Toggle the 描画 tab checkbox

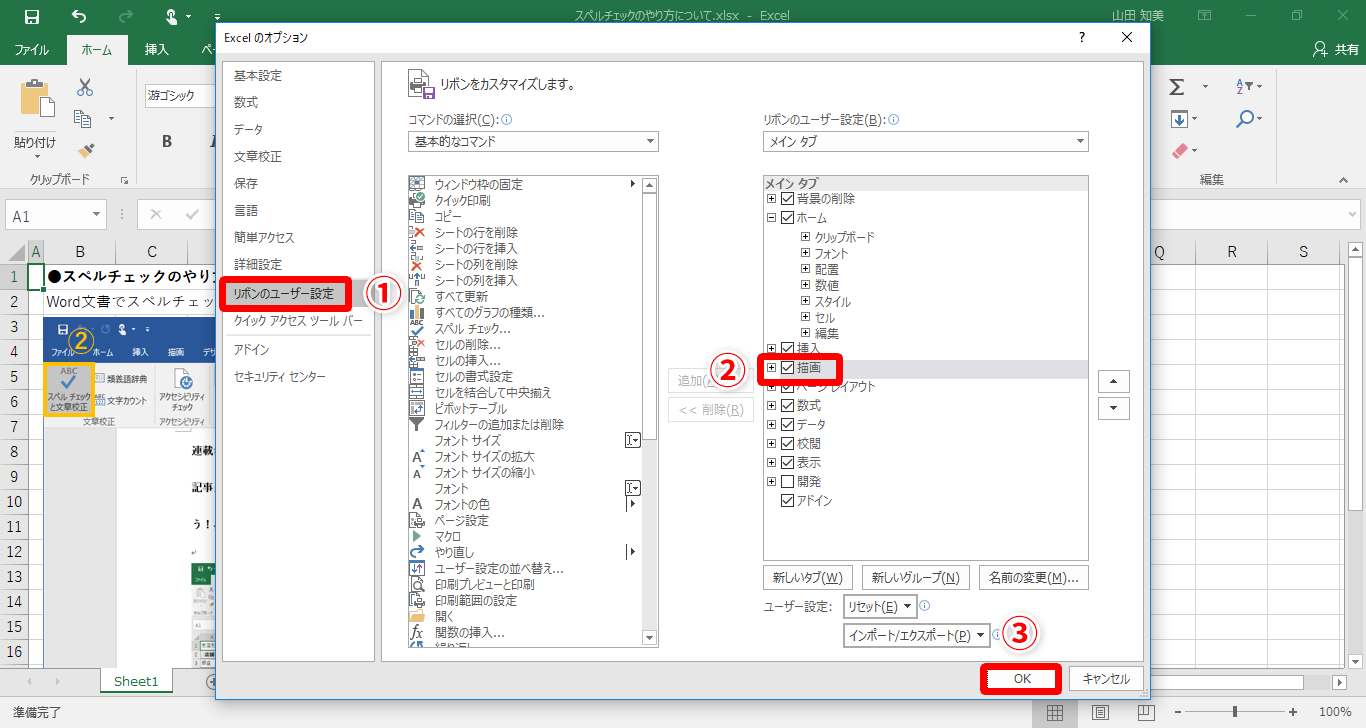tap(787, 369)
